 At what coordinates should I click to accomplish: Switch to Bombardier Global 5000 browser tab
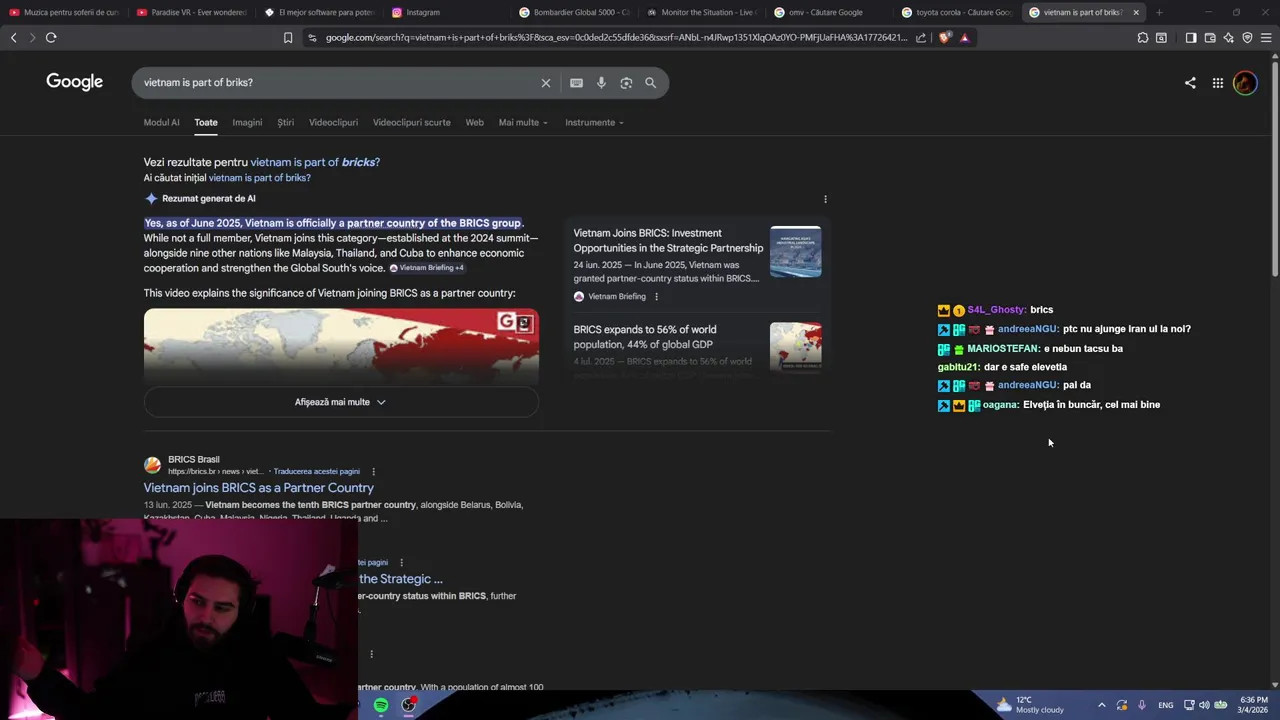(575, 12)
